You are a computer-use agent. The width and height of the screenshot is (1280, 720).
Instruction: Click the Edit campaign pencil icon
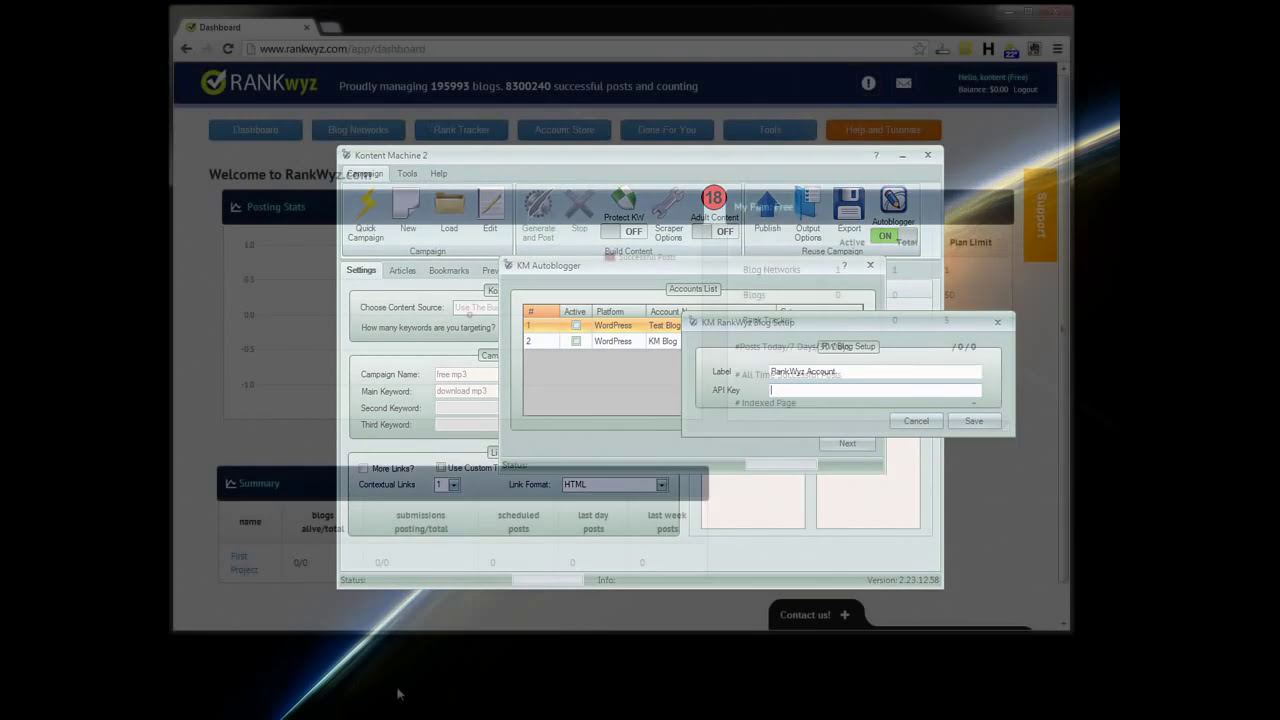tap(490, 204)
